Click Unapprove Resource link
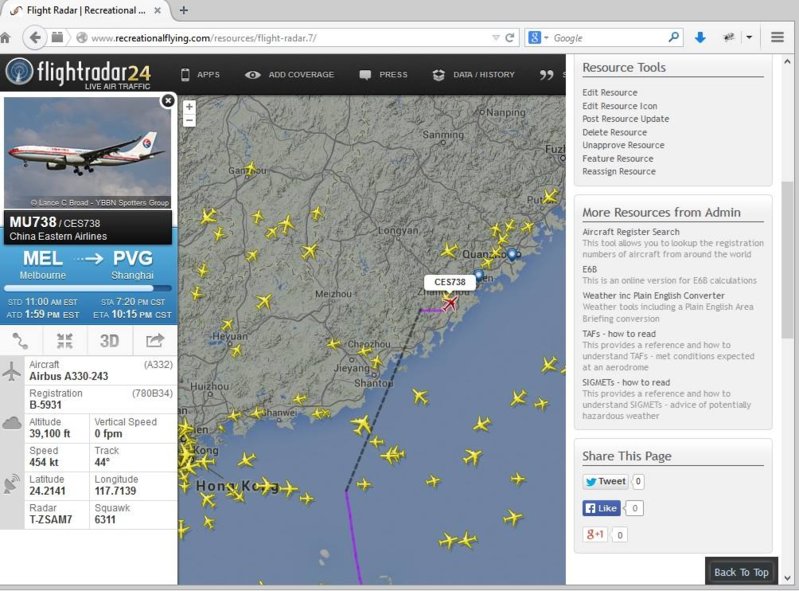 tap(623, 145)
